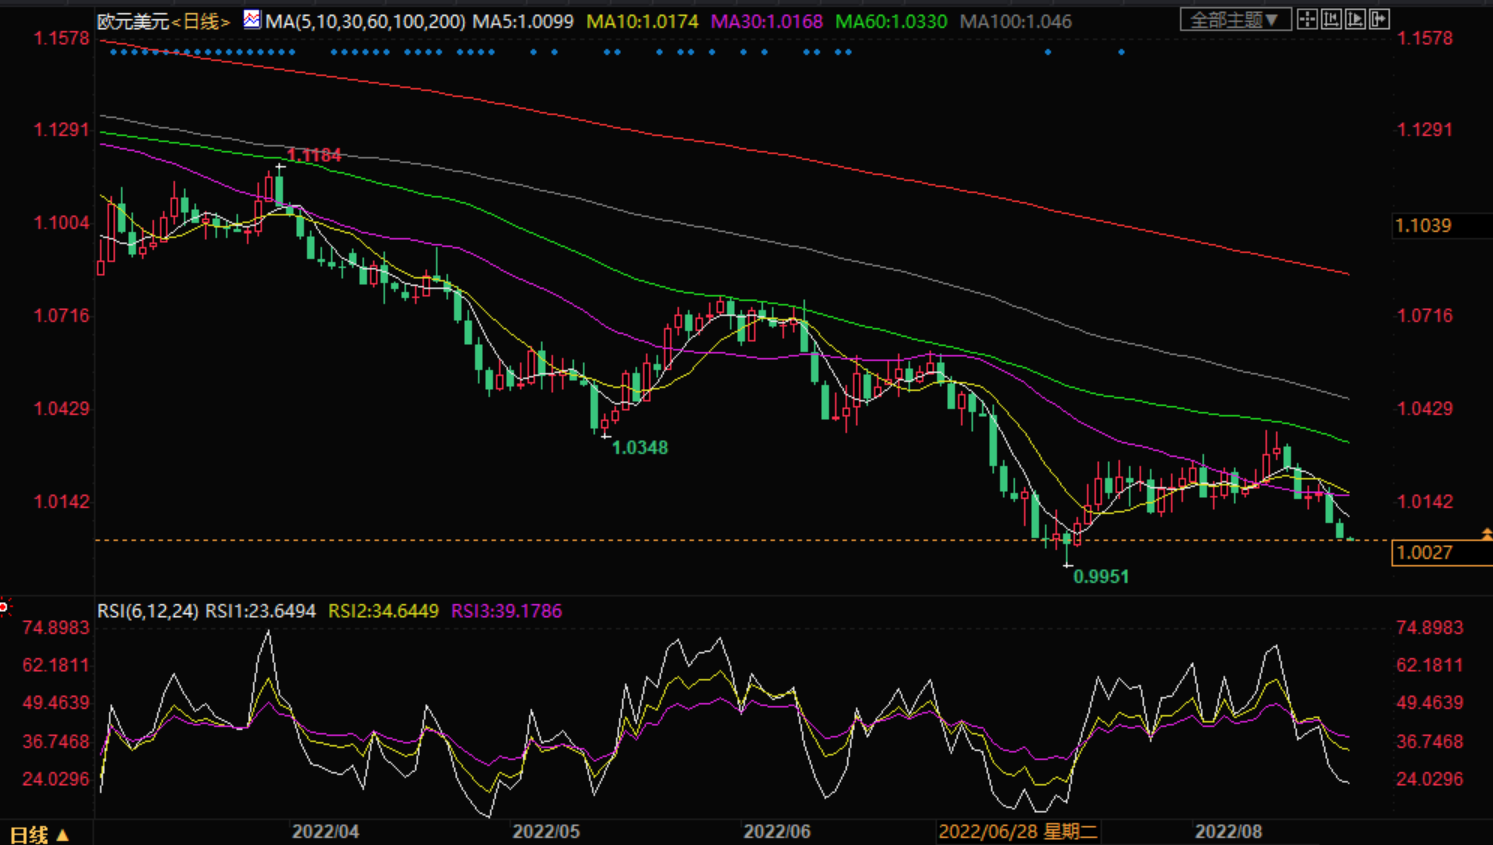The height and width of the screenshot is (845, 1493).
Task: Click the red alert dot icon
Action: (x=4, y=607)
